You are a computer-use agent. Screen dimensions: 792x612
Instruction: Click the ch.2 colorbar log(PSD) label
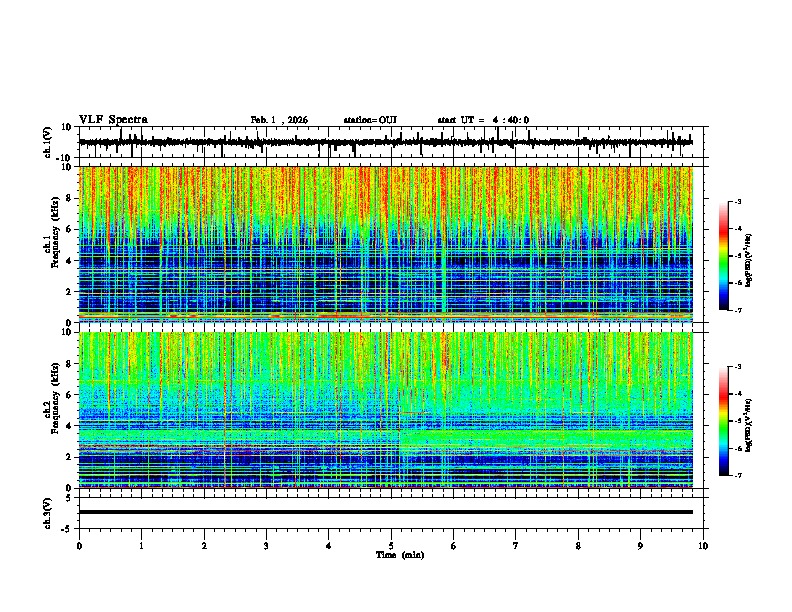pyautogui.click(x=748, y=425)
